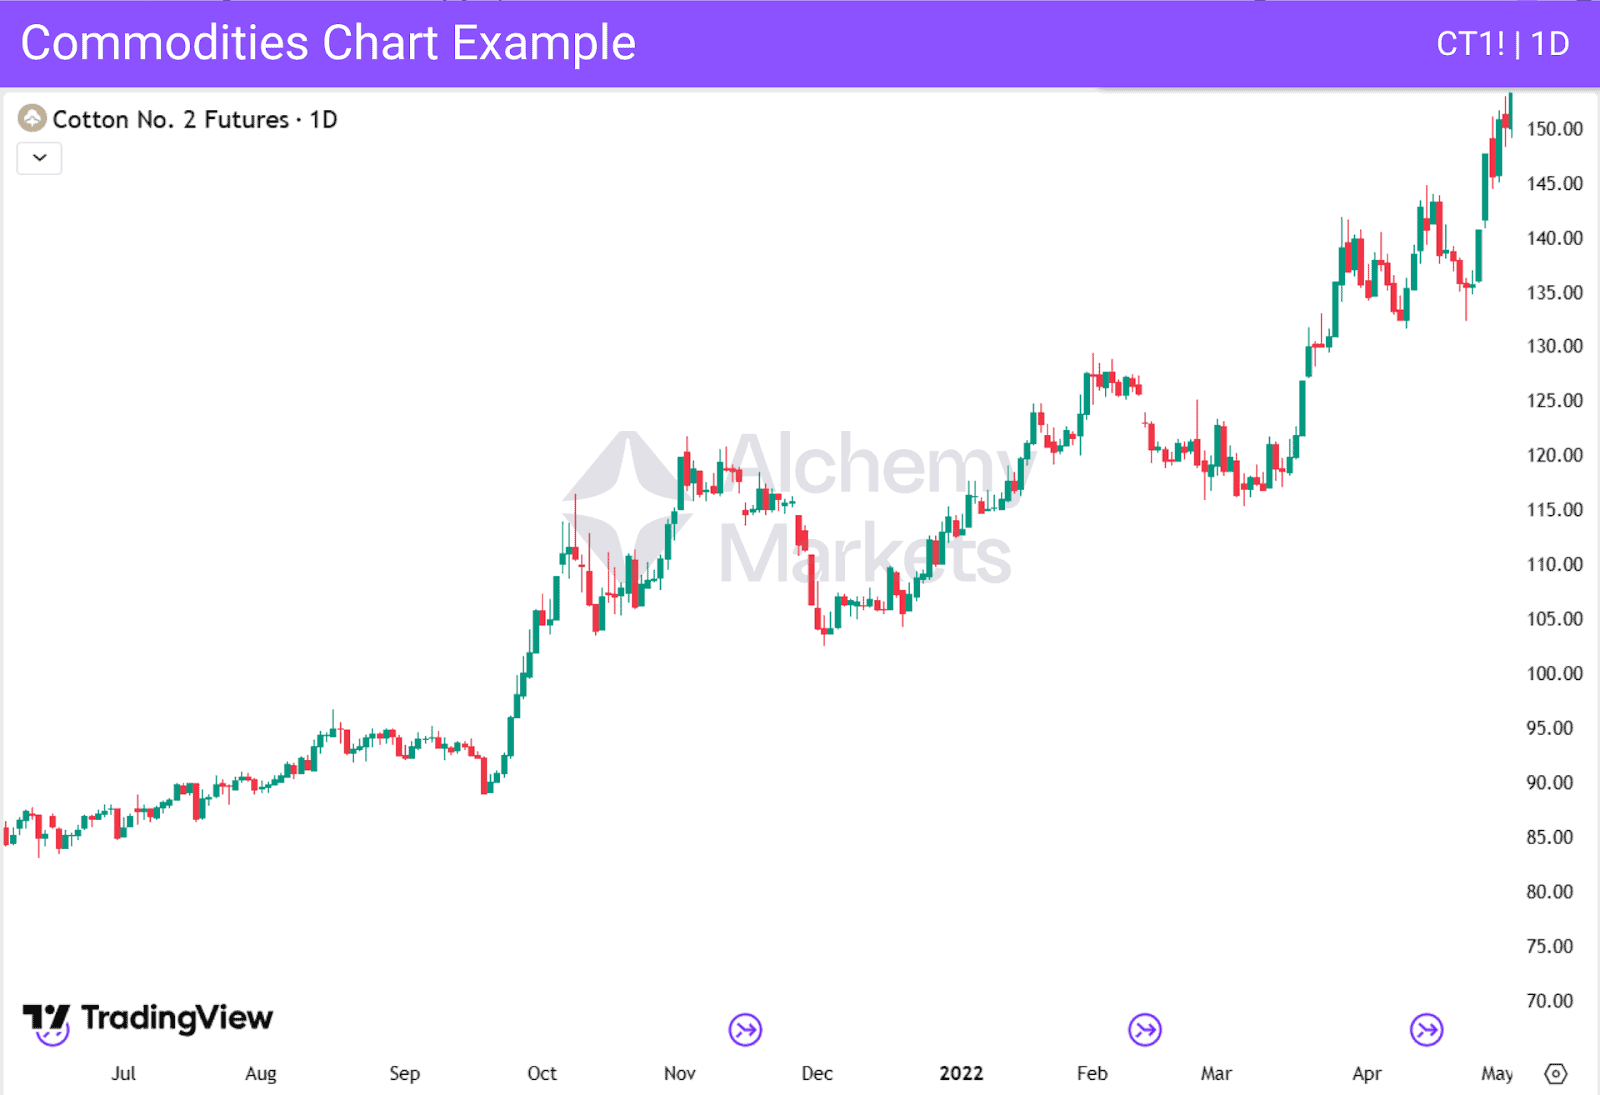The image size is (1600, 1095).
Task: Click the 2022 label on the time axis
Action: coord(961,1073)
